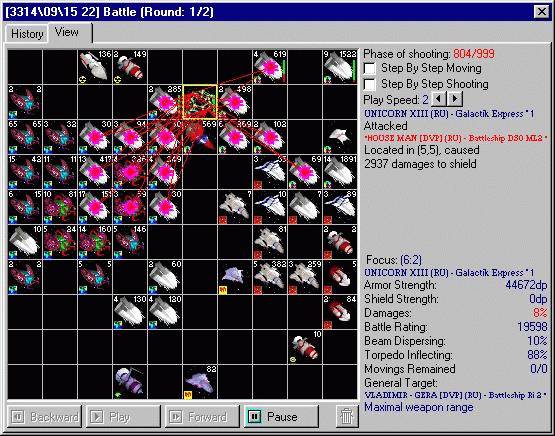
Task: Select the green alien ship labeled 5 24
Action: (60, 242)
